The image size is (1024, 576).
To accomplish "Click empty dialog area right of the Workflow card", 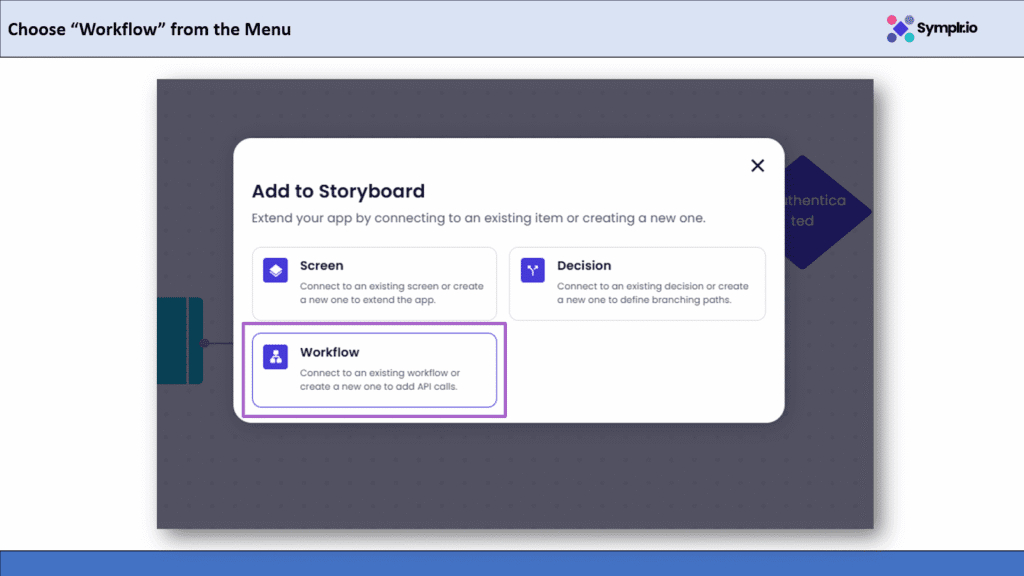I will [x=640, y=370].
